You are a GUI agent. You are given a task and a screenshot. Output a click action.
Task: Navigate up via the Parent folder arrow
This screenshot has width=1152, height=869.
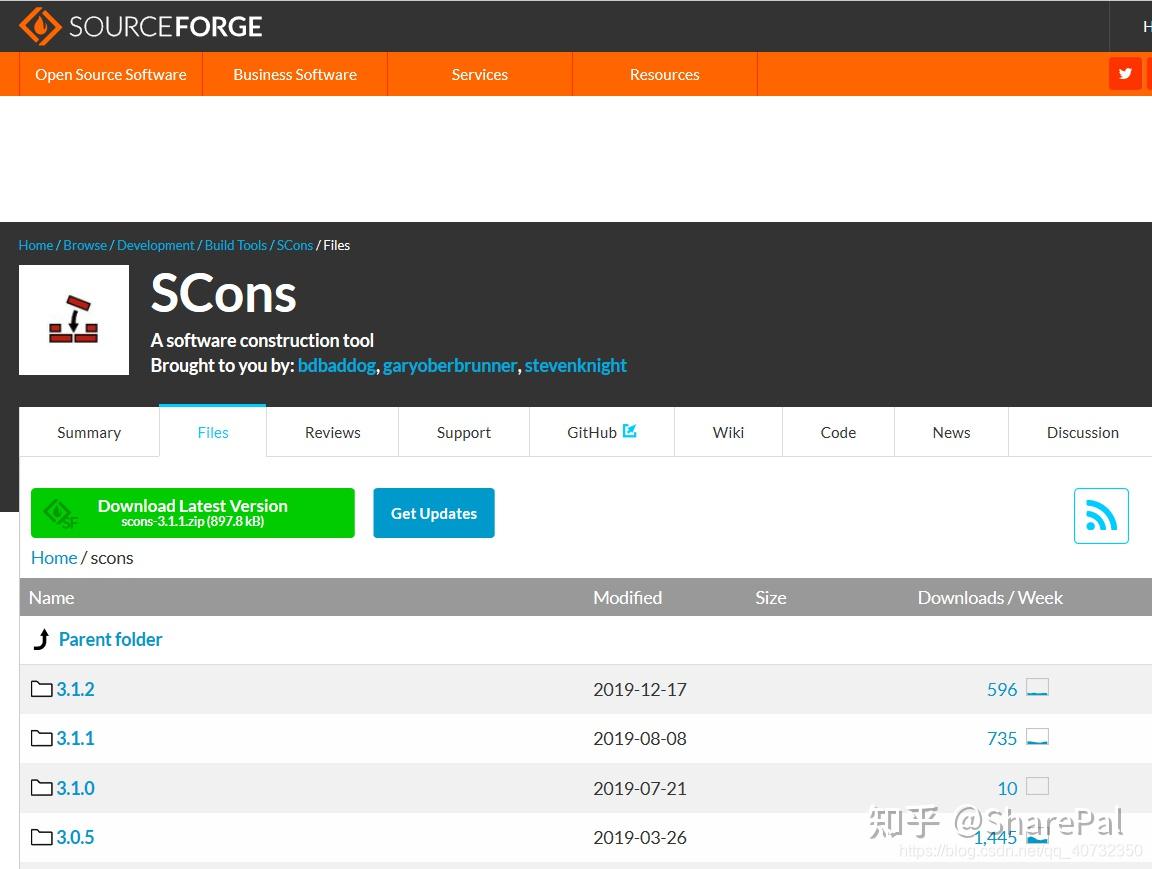(x=41, y=639)
